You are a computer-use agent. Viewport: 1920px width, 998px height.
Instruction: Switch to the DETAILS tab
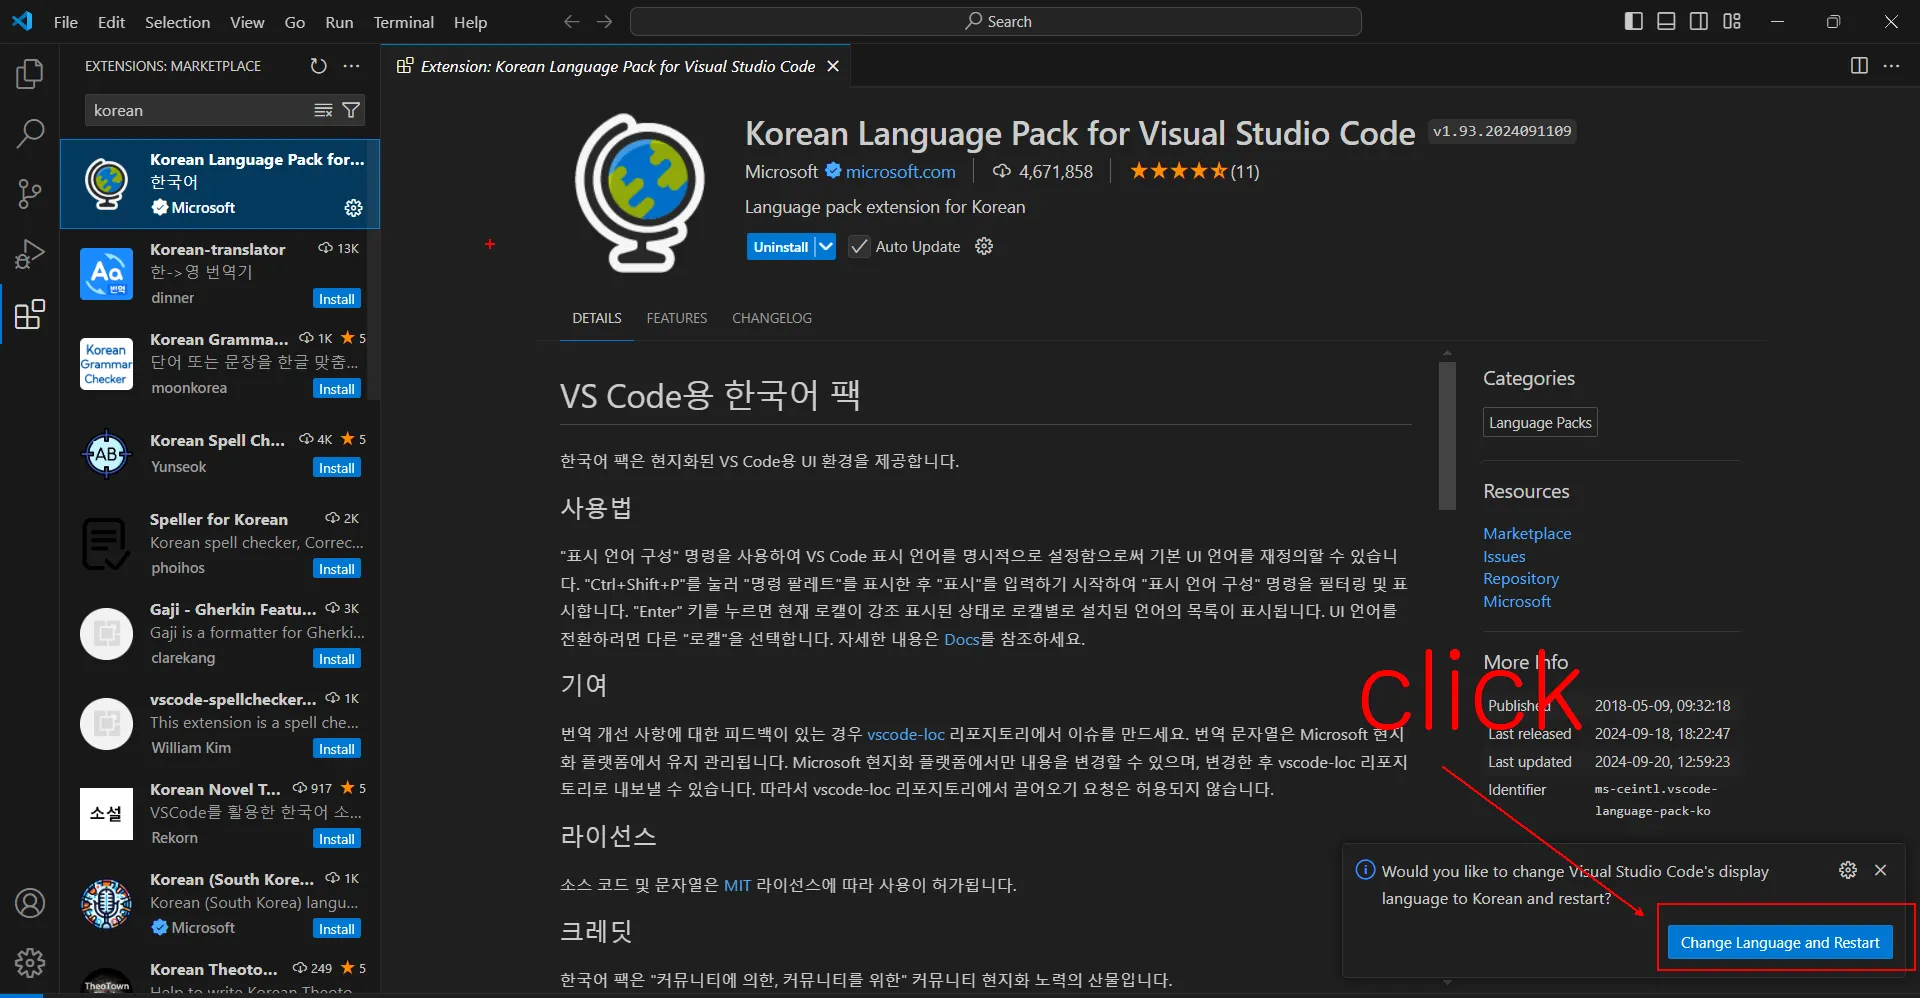point(597,318)
